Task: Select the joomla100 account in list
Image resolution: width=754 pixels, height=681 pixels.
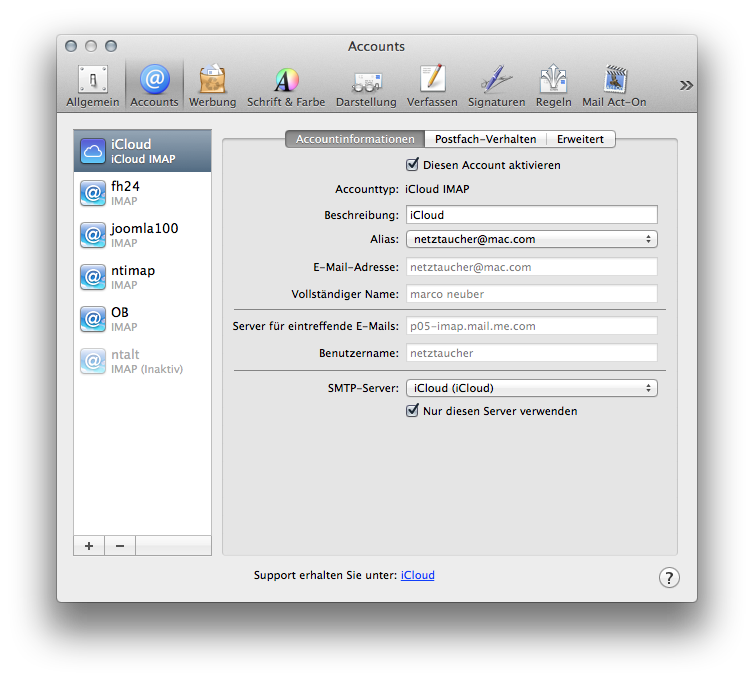Action: tap(142, 234)
